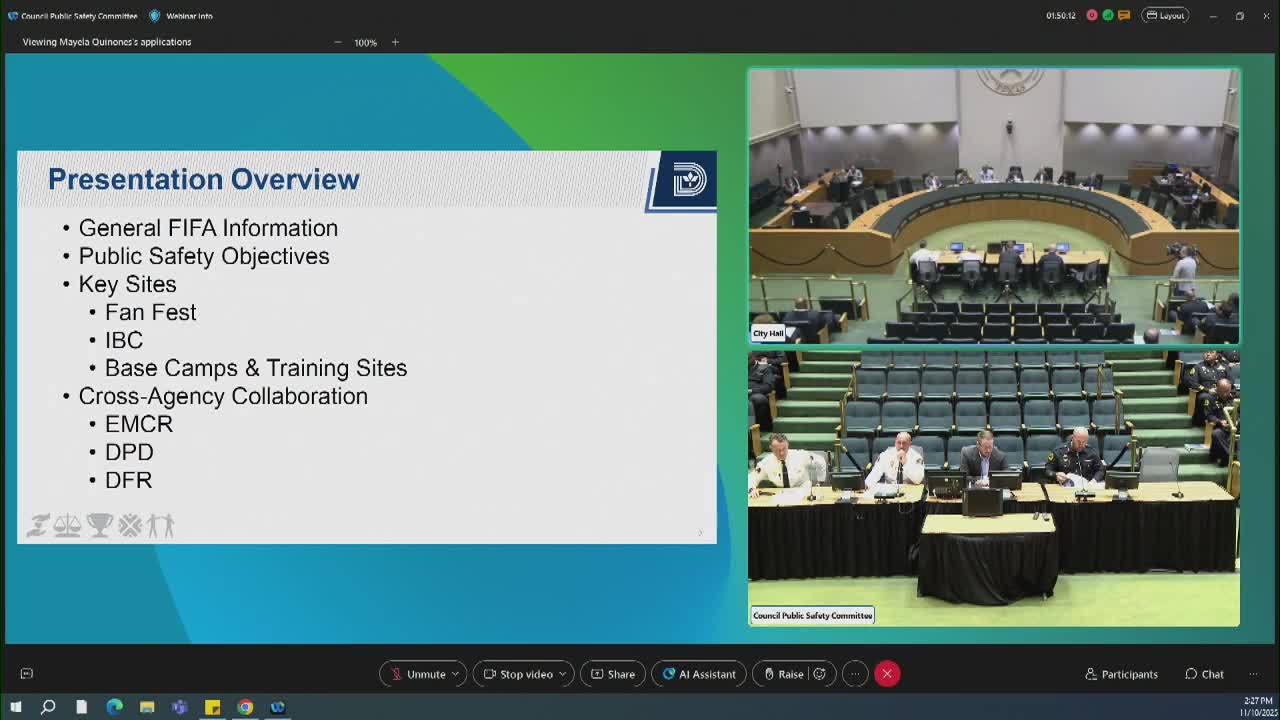Open the Webinar Info shield icon
Screen dimensions: 1280x720
coord(155,16)
